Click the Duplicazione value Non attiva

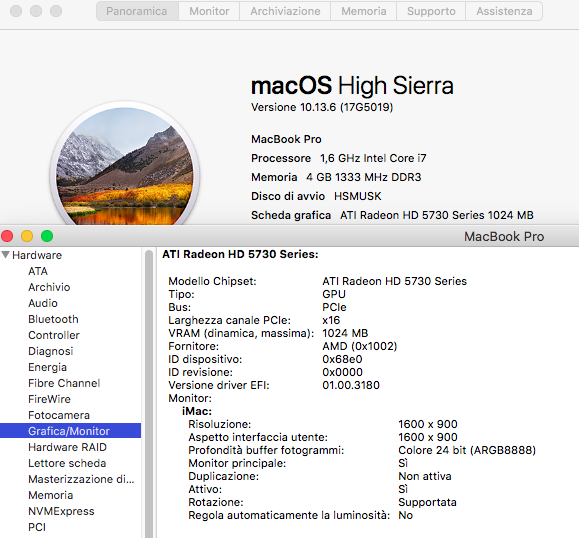tap(425, 476)
